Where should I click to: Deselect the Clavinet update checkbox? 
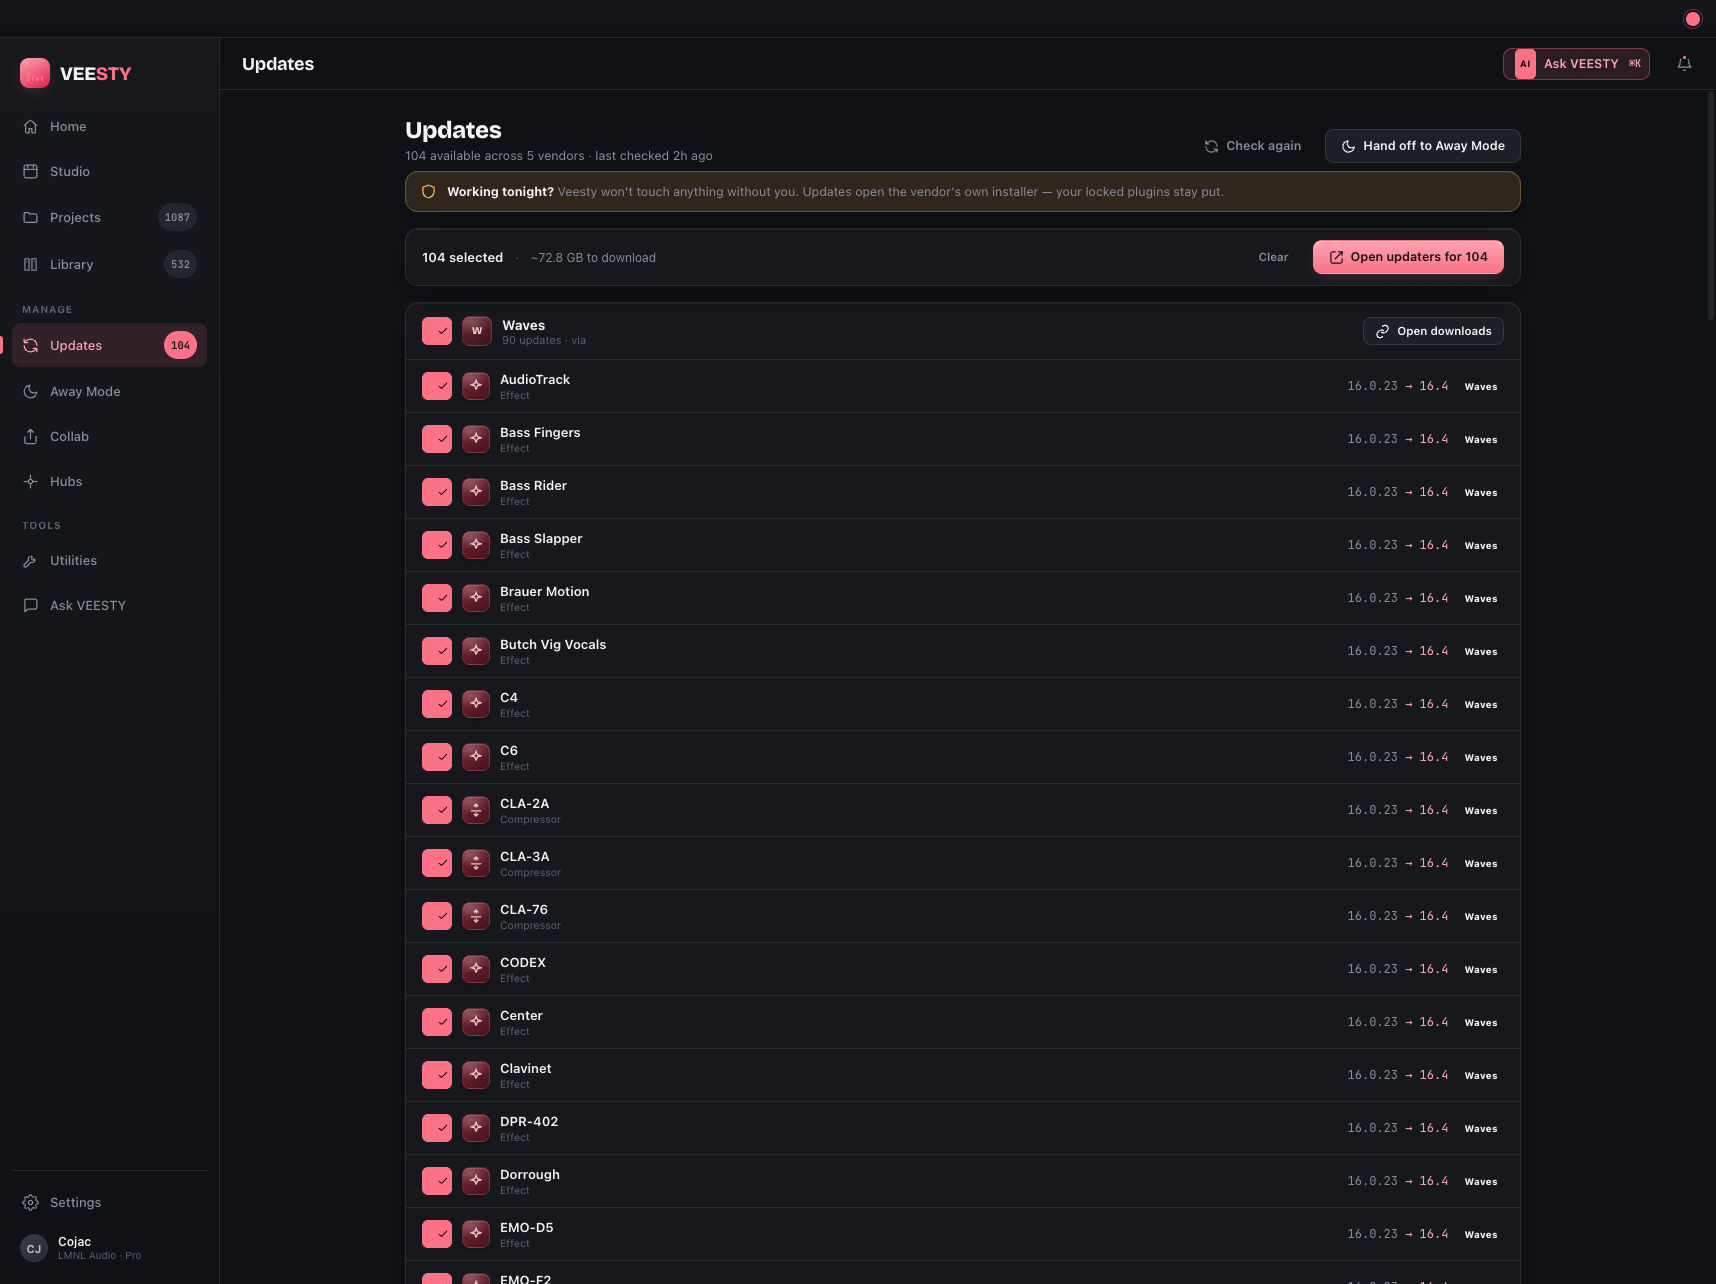click(437, 1075)
